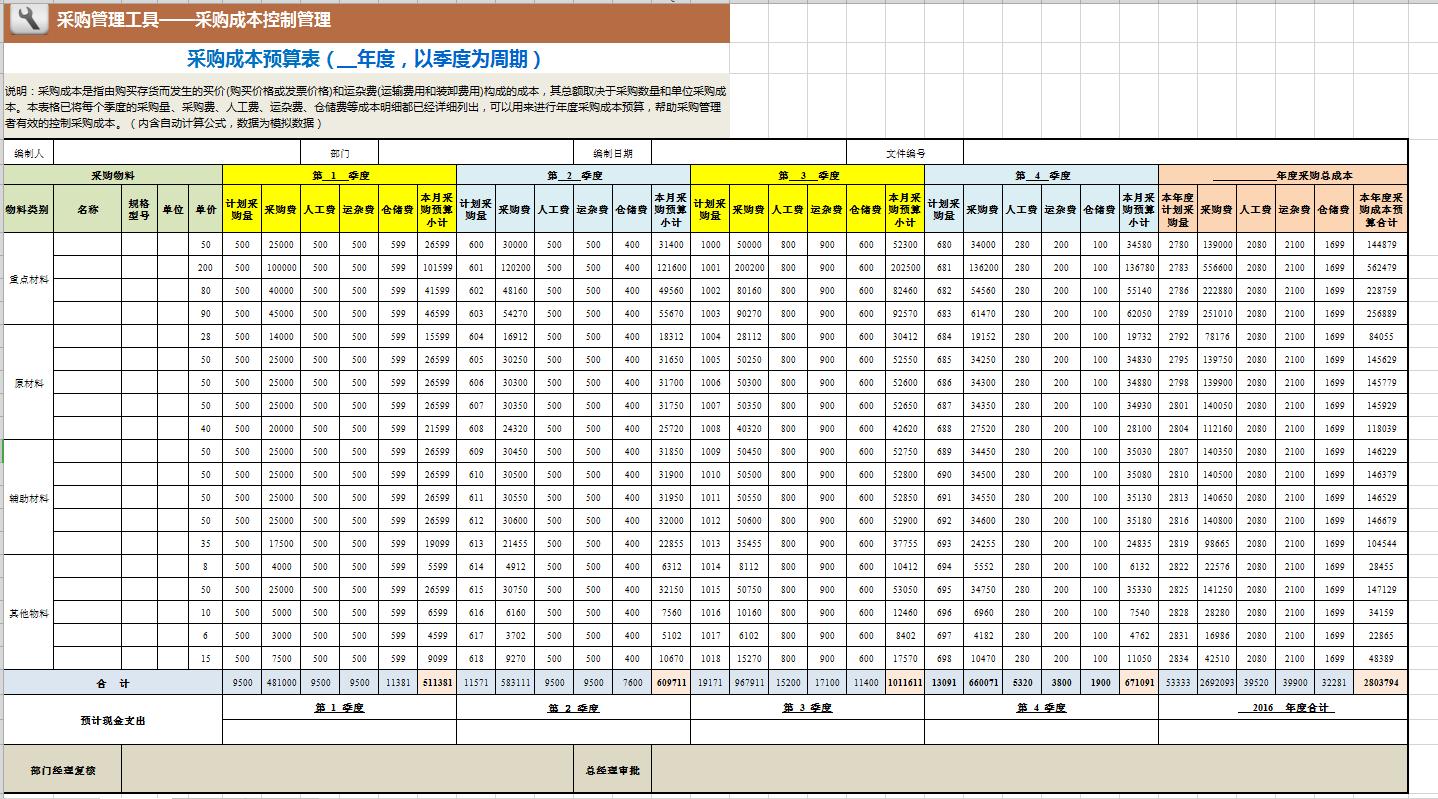Select the annual total cell 2803794
Image resolution: width=1438 pixels, height=799 pixels.
[1380, 683]
